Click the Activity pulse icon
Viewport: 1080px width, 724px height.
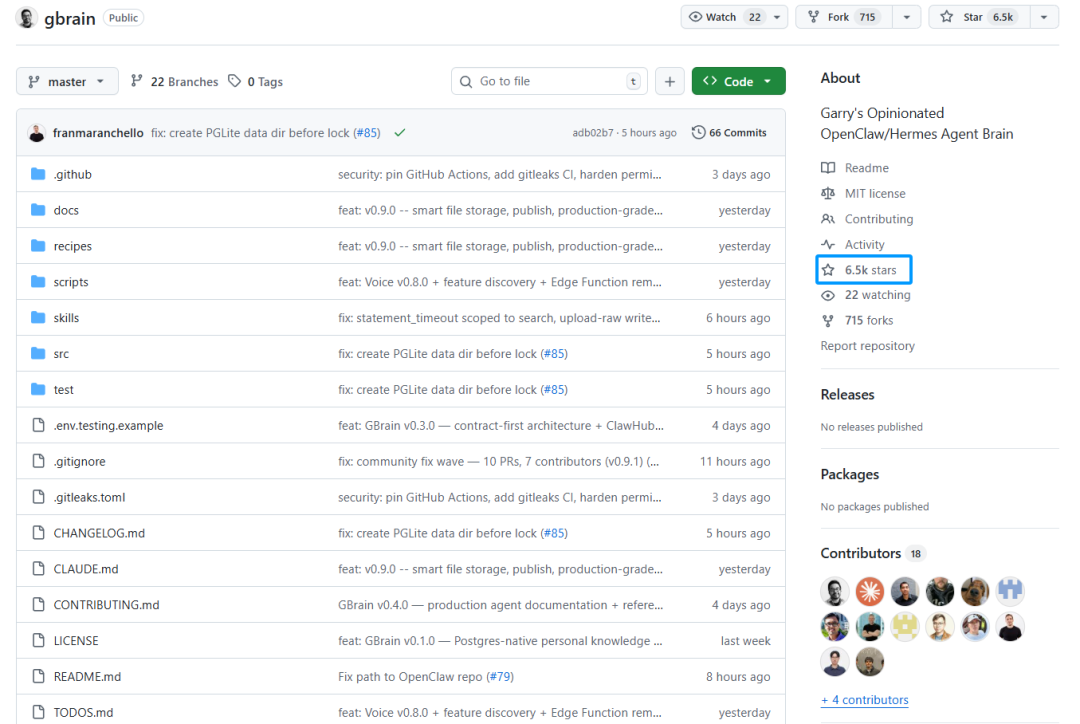828,245
